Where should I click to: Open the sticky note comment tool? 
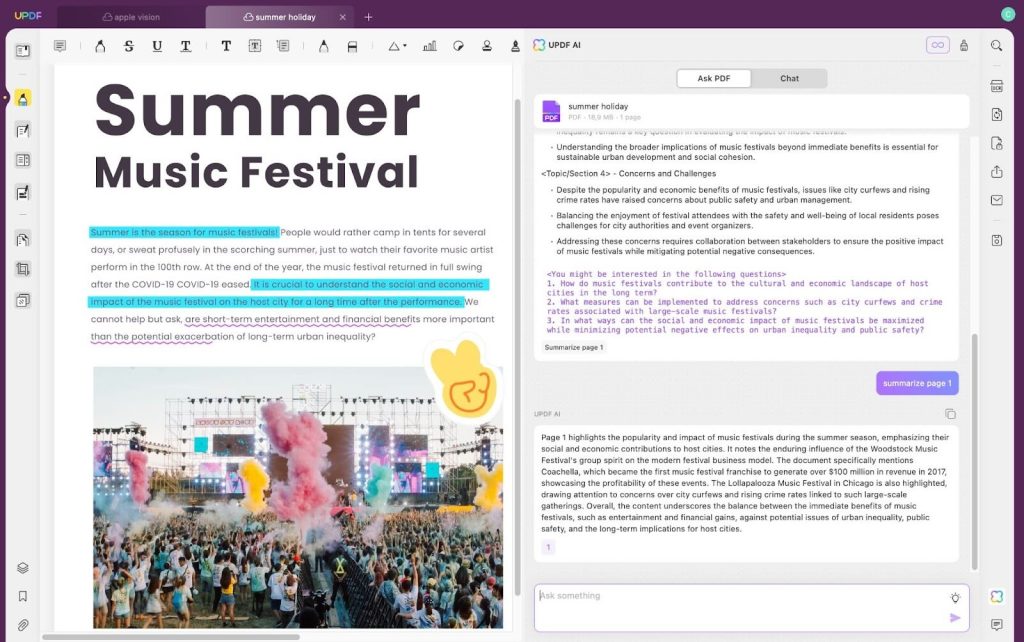click(x=60, y=46)
